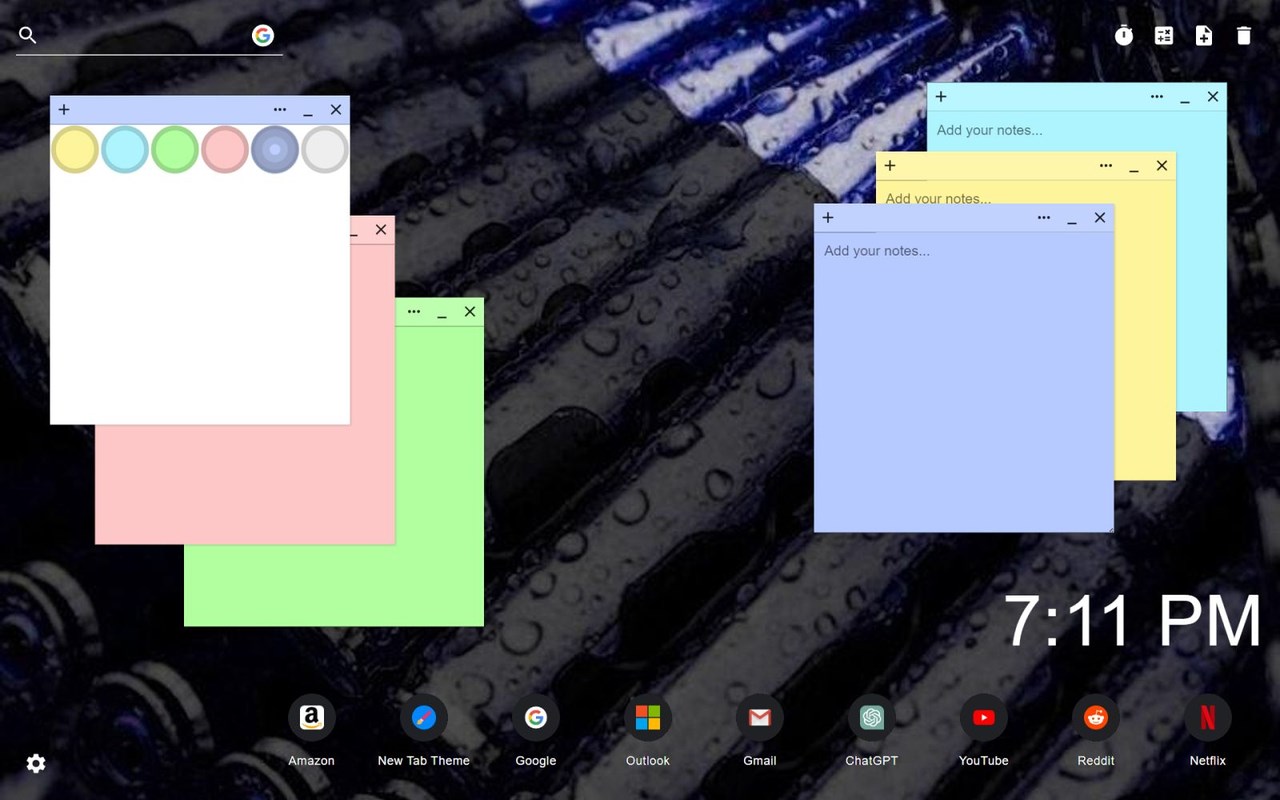Click the pink note body
Screen dimensions: 1280x800
(245, 485)
